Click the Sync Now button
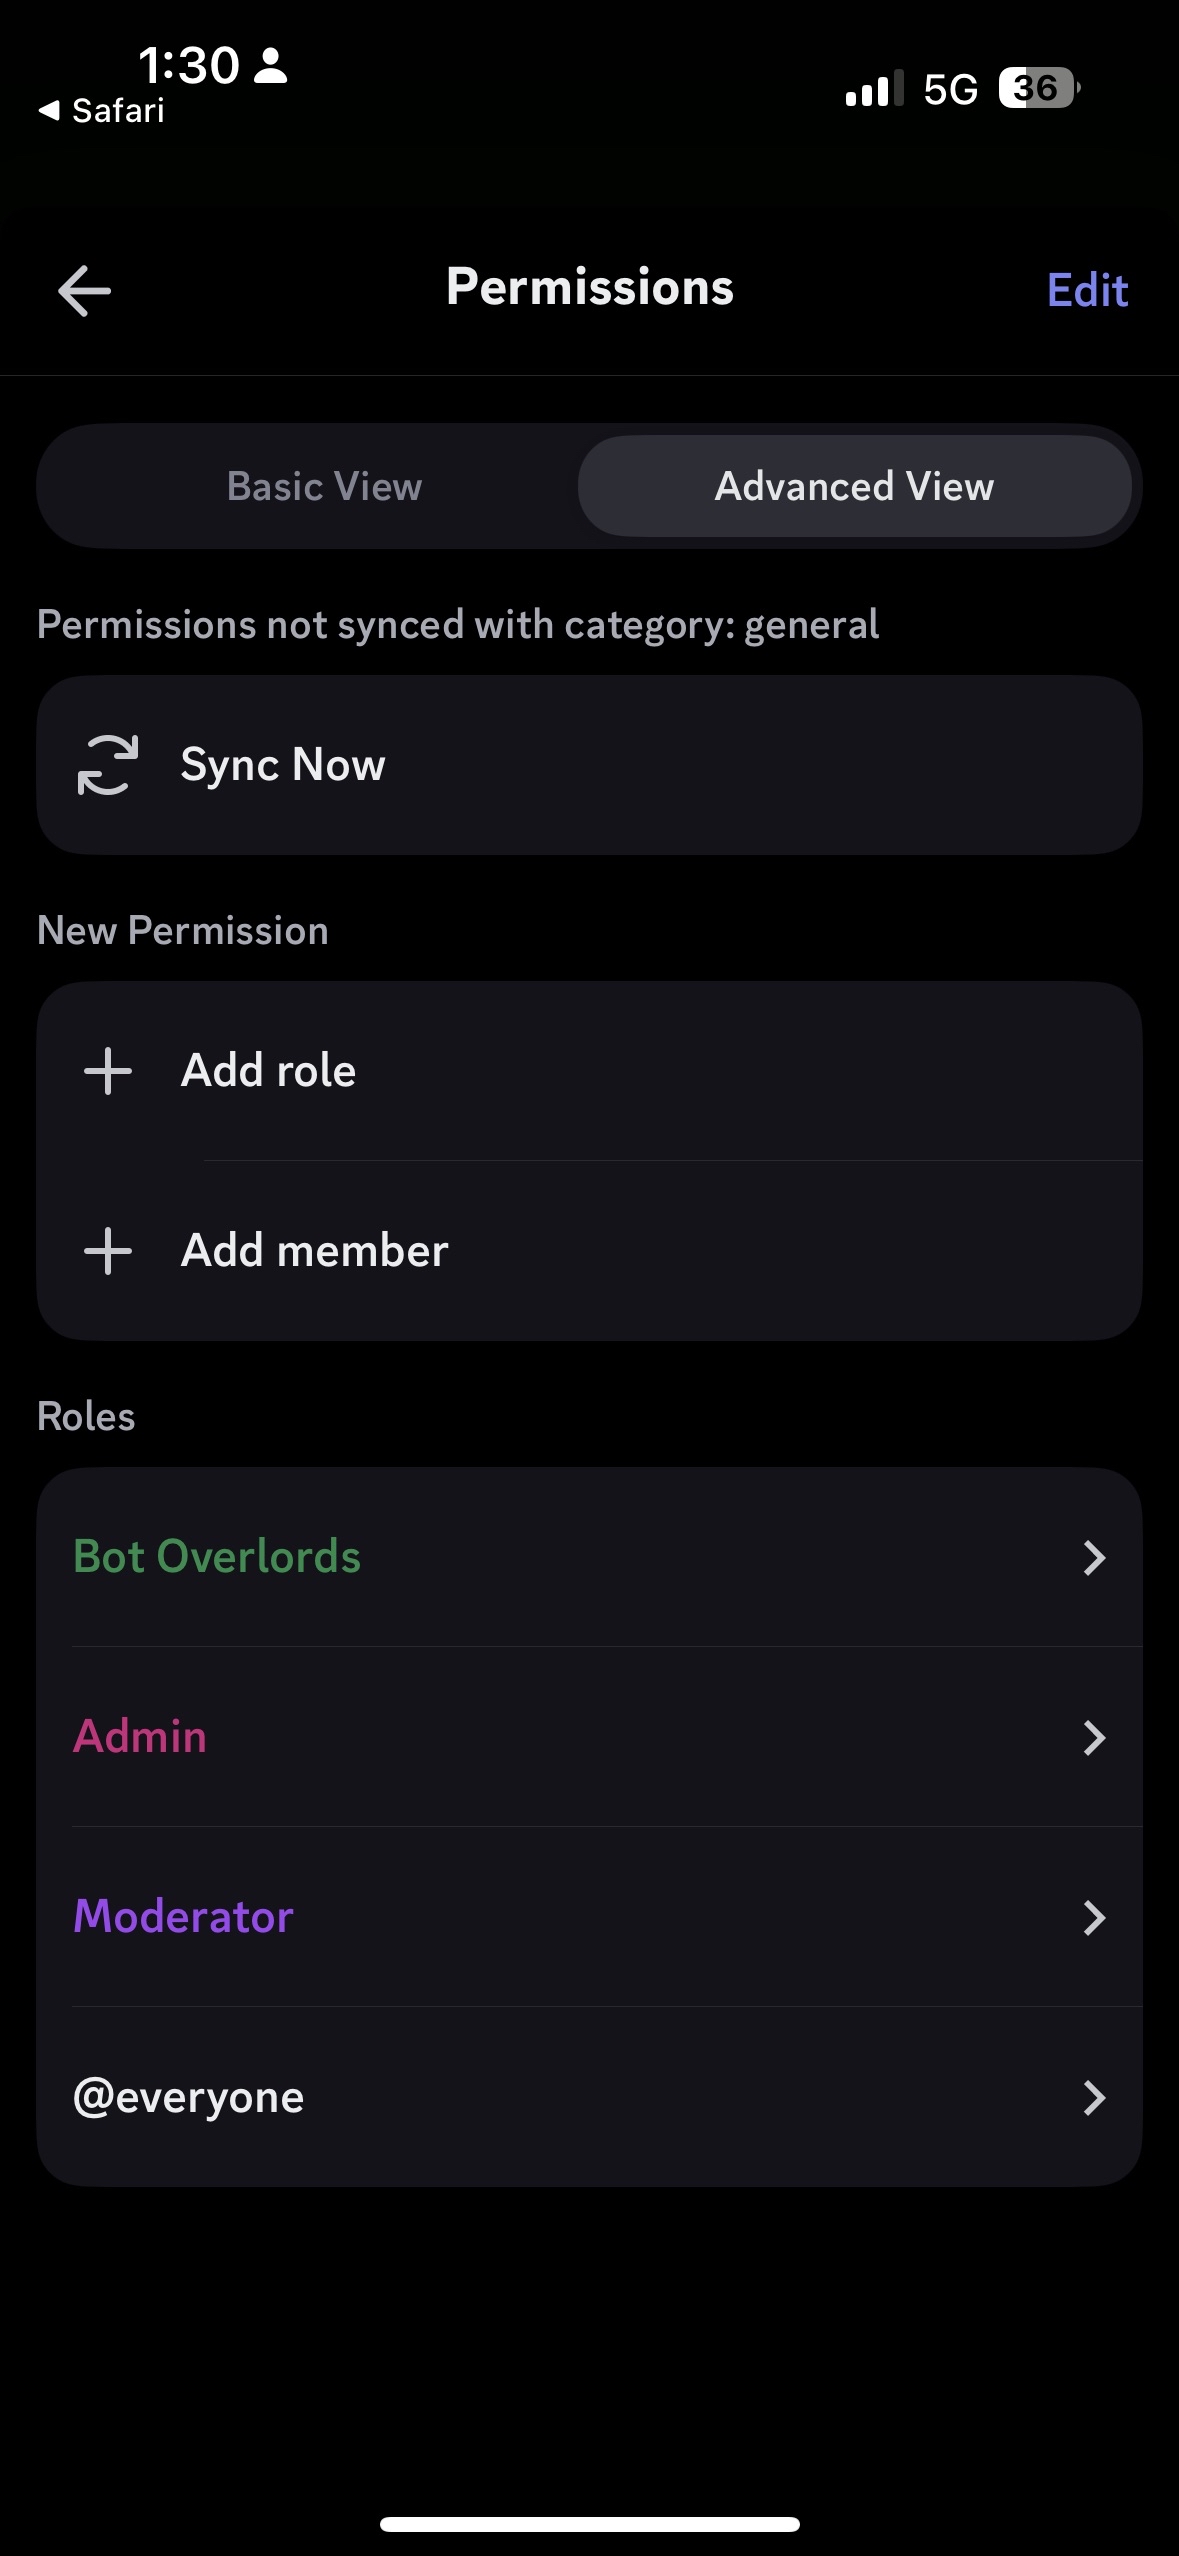 coord(590,765)
